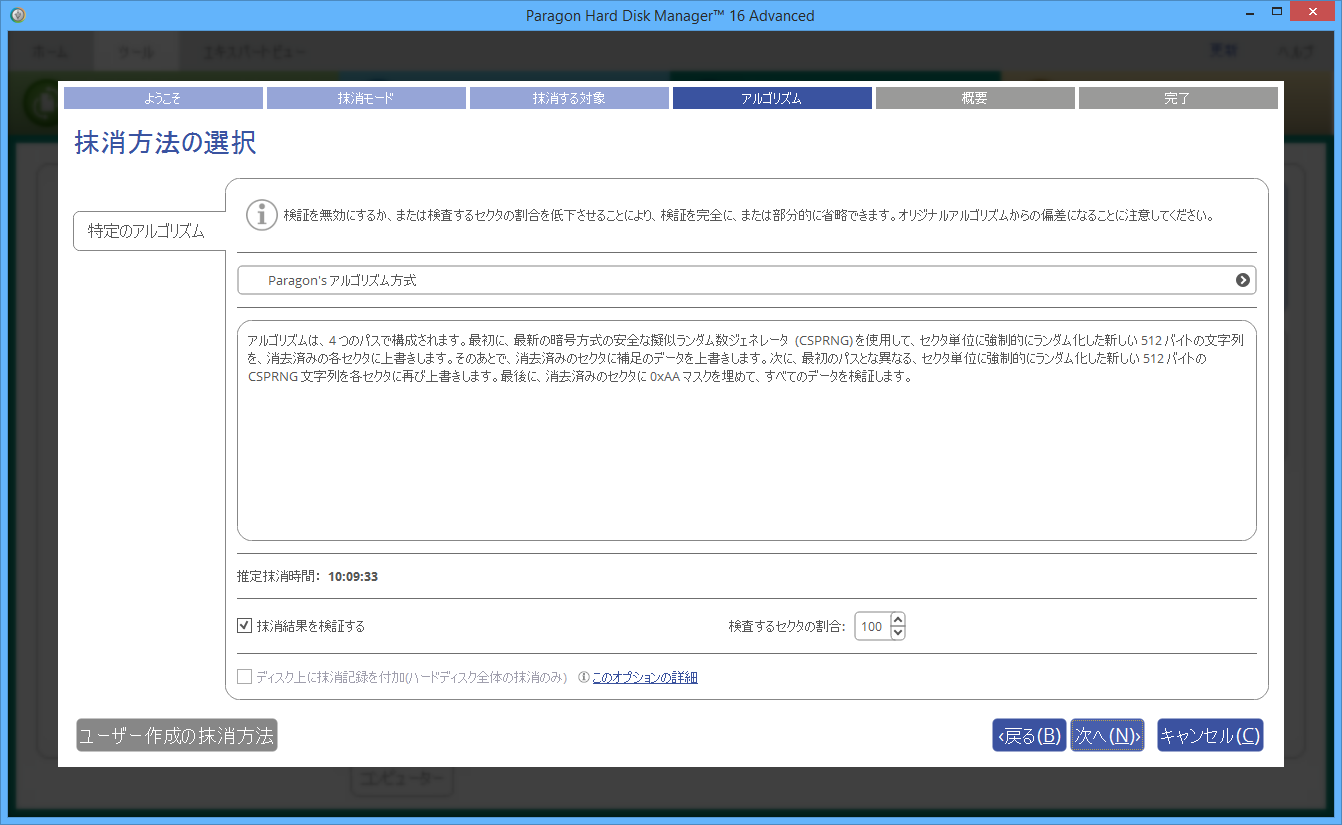1342x825 pixels.
Task: Maximize the Paragon Hard Disk Manager window
Action: (1278, 12)
